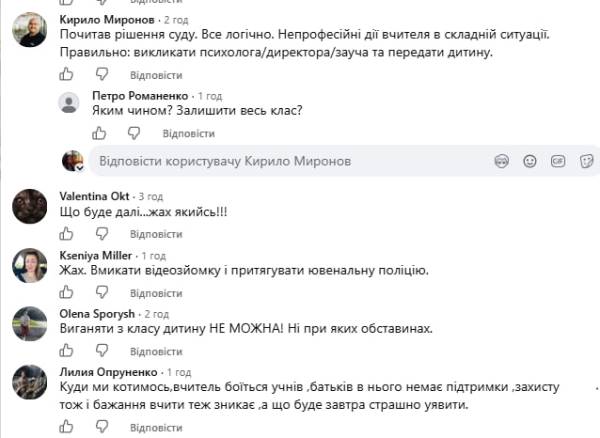Dislike Кирило Миронов's comment with thumbs down
The width and height of the screenshot is (600, 438).
tap(102, 74)
